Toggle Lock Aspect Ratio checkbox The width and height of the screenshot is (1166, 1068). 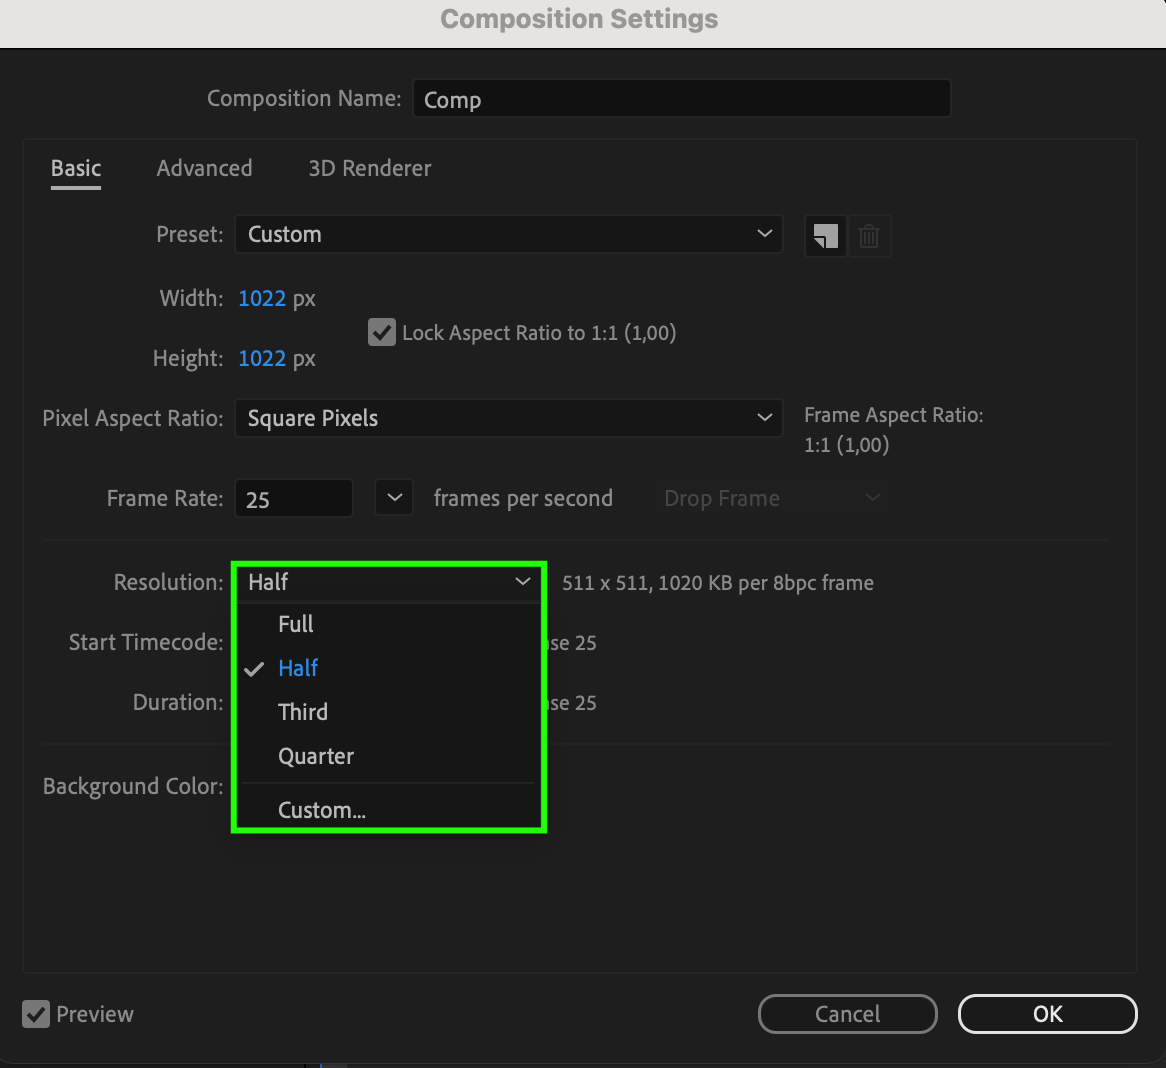point(382,332)
